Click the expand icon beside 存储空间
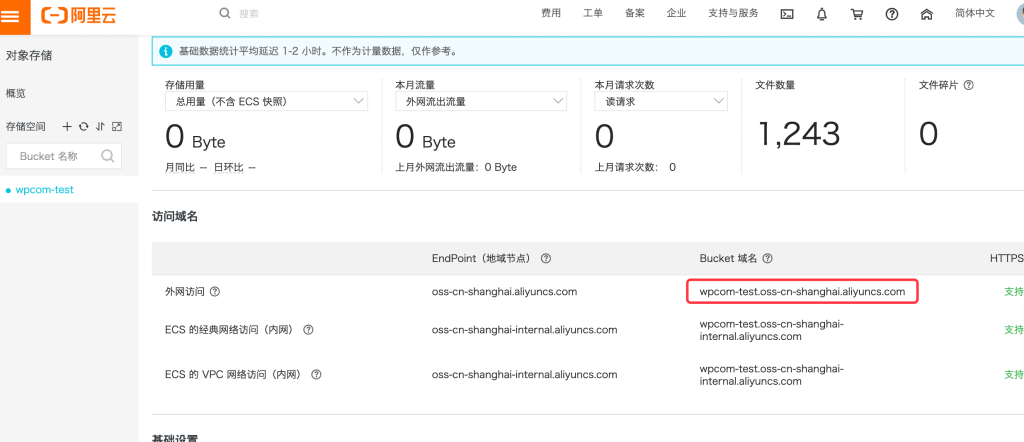Viewport: 1024px width, 442px height. (117, 126)
